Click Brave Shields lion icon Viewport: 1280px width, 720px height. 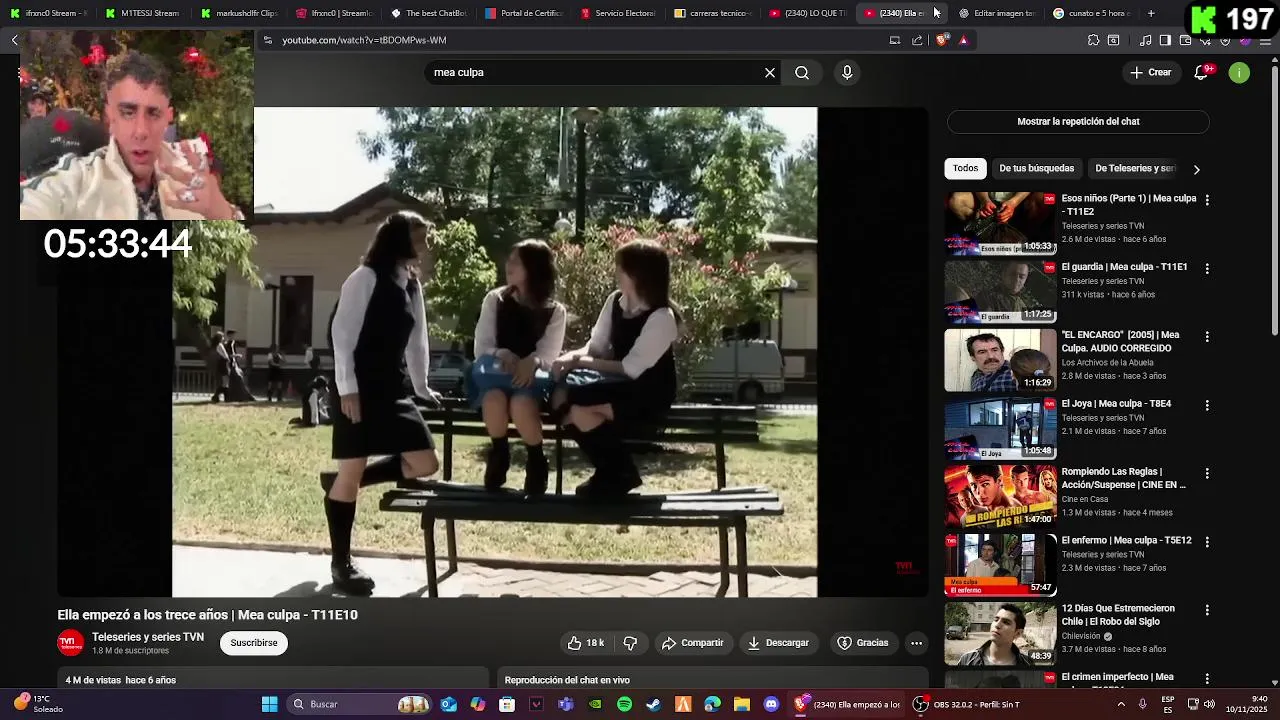(x=942, y=40)
